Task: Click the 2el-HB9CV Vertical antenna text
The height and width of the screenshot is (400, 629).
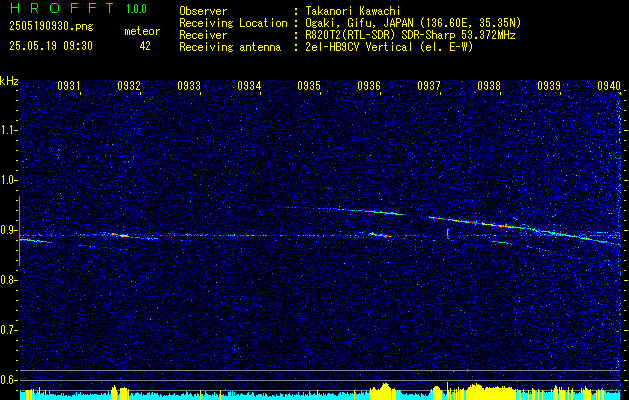Action: [389, 47]
